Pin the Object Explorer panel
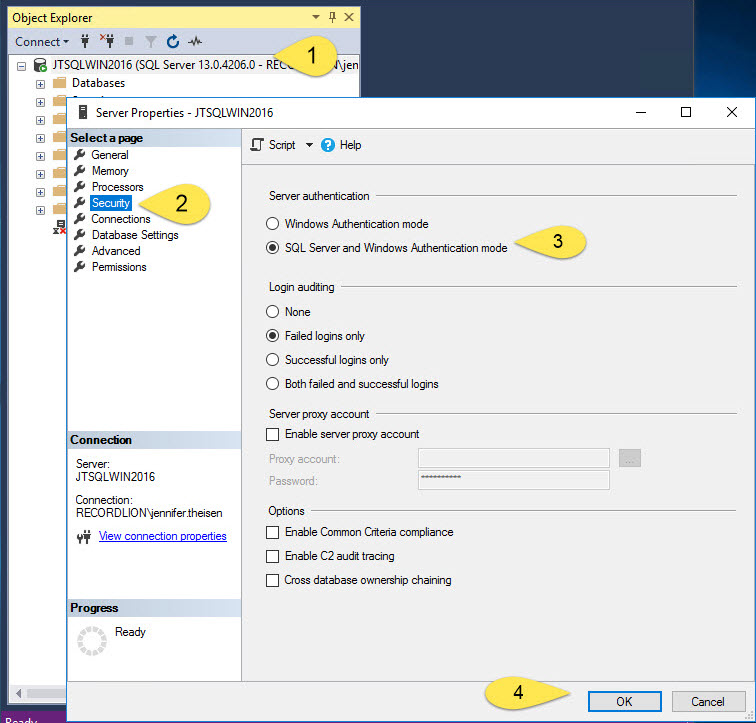Image resolution: width=756 pixels, height=723 pixels. point(332,17)
